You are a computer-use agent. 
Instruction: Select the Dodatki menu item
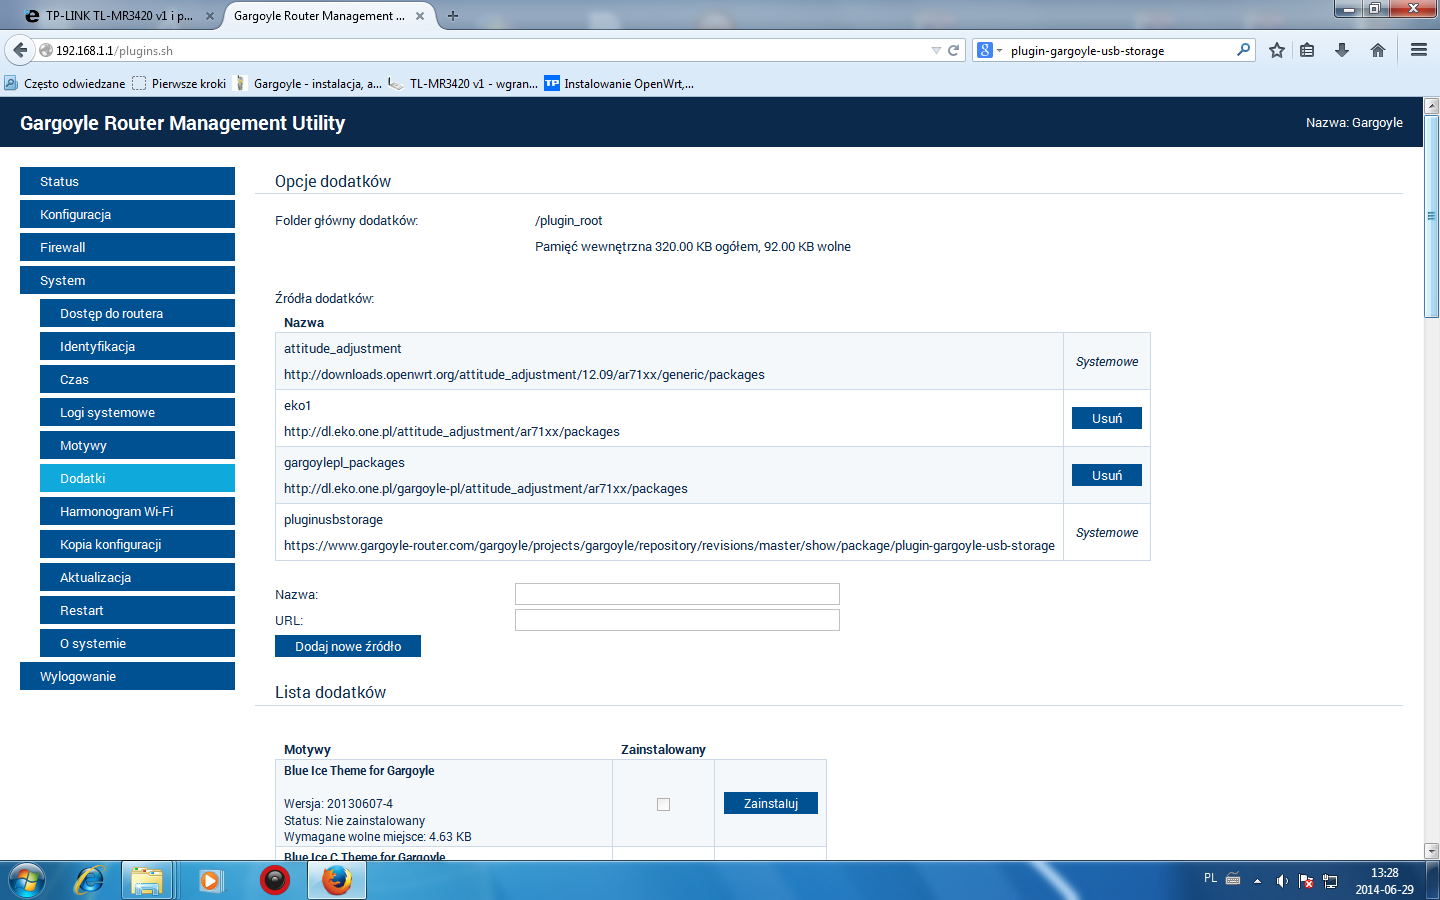coord(137,478)
